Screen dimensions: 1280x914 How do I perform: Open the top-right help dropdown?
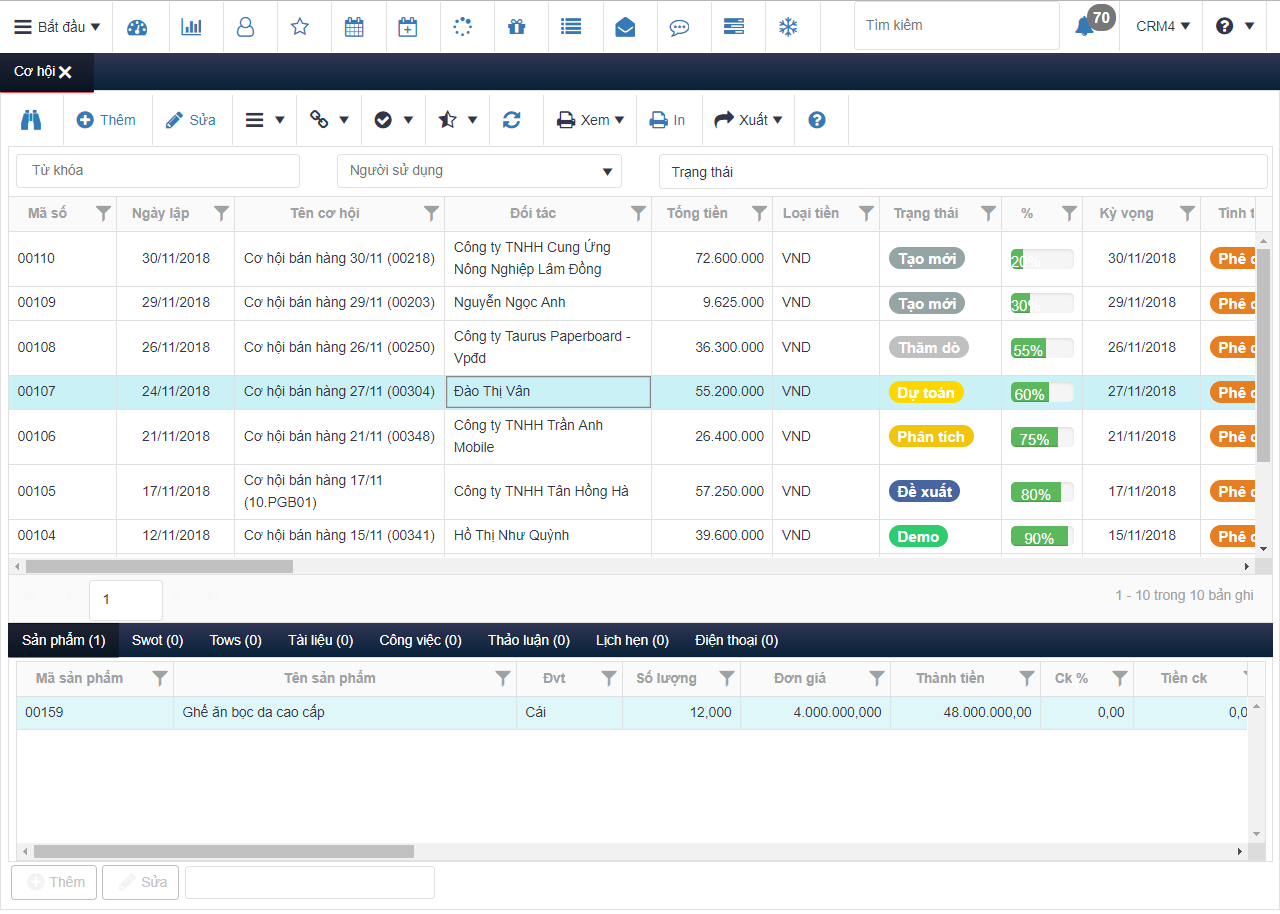(x=1235, y=27)
